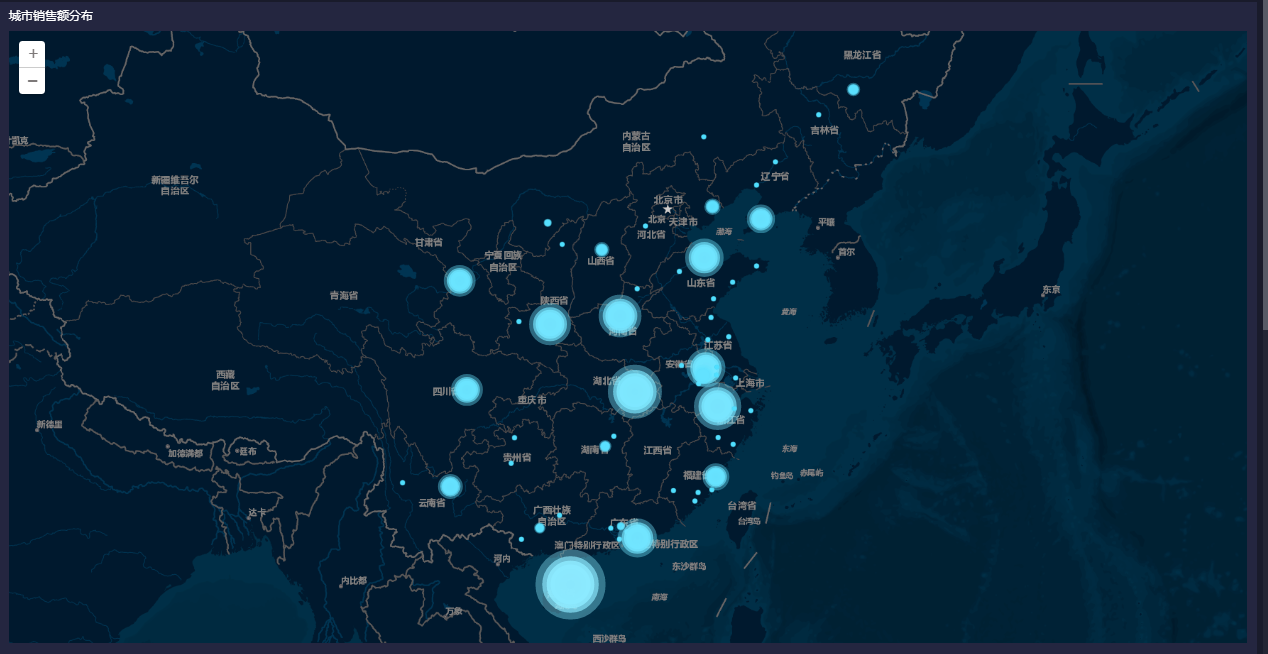
Task: Select the bubble covering the 湖北省 label
Action: 635,391
